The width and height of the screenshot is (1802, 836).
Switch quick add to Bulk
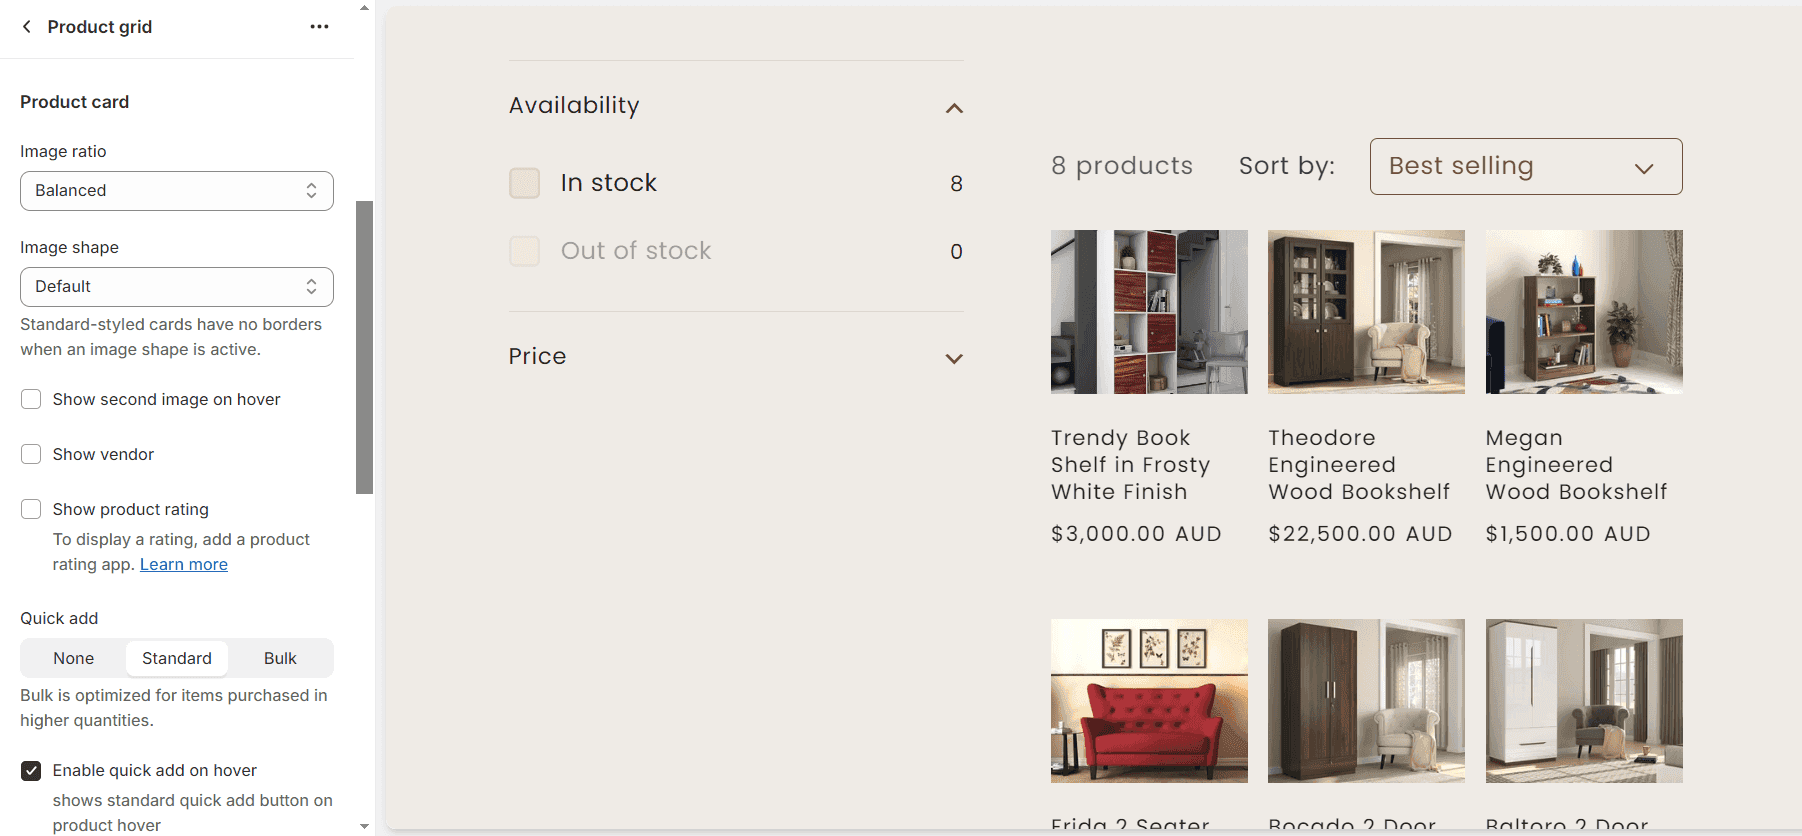click(280, 659)
